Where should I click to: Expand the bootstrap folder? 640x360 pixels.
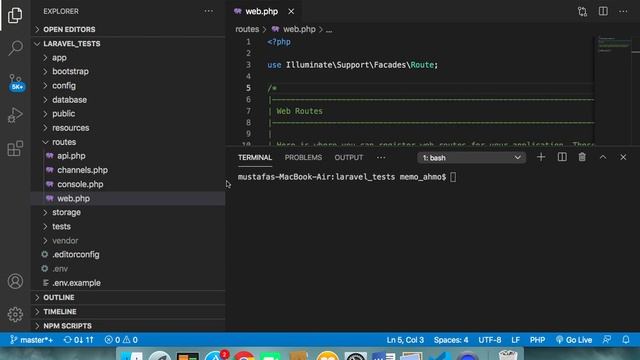128,71
